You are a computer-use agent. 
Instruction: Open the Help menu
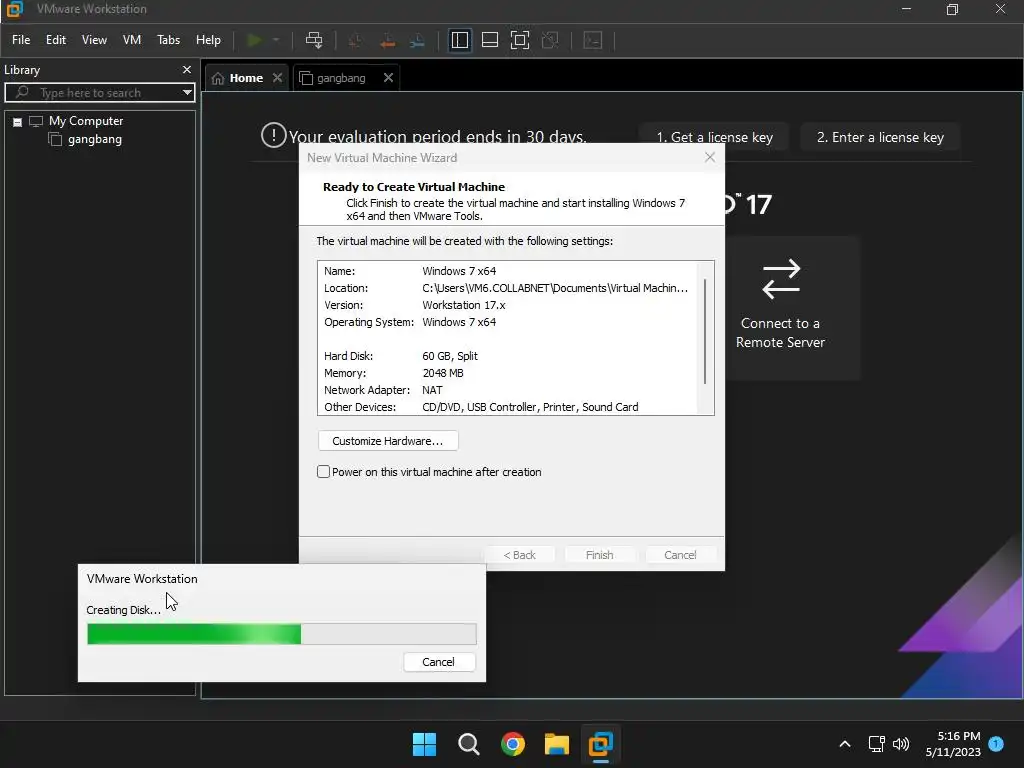click(x=208, y=40)
